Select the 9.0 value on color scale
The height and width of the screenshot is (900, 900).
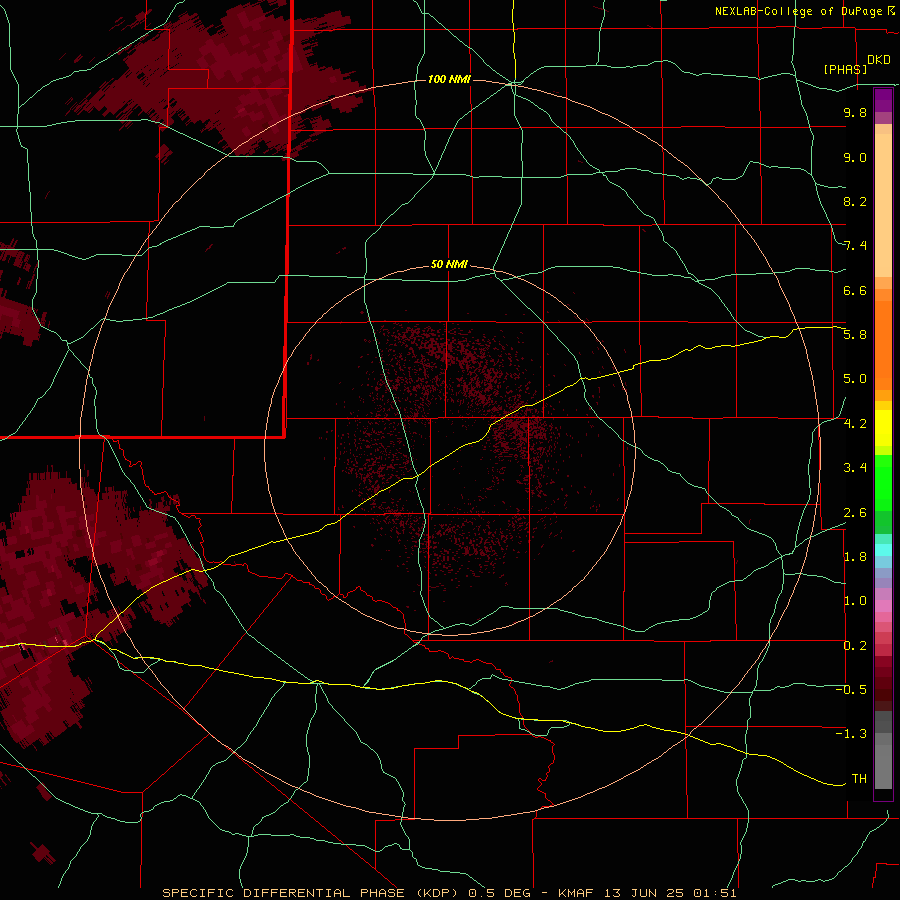[855, 157]
